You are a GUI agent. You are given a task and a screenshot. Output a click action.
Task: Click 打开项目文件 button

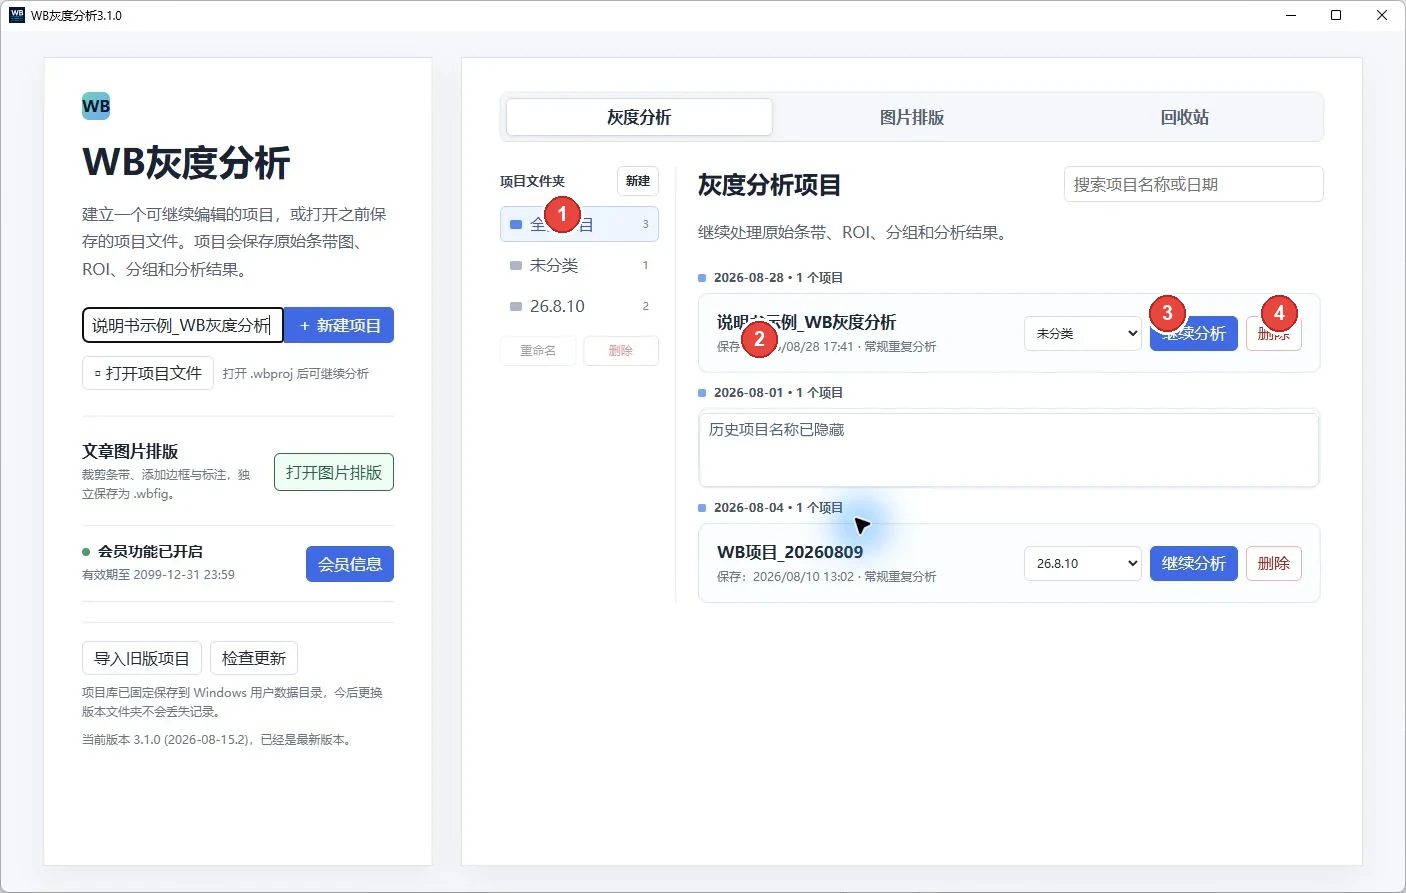[x=148, y=373]
